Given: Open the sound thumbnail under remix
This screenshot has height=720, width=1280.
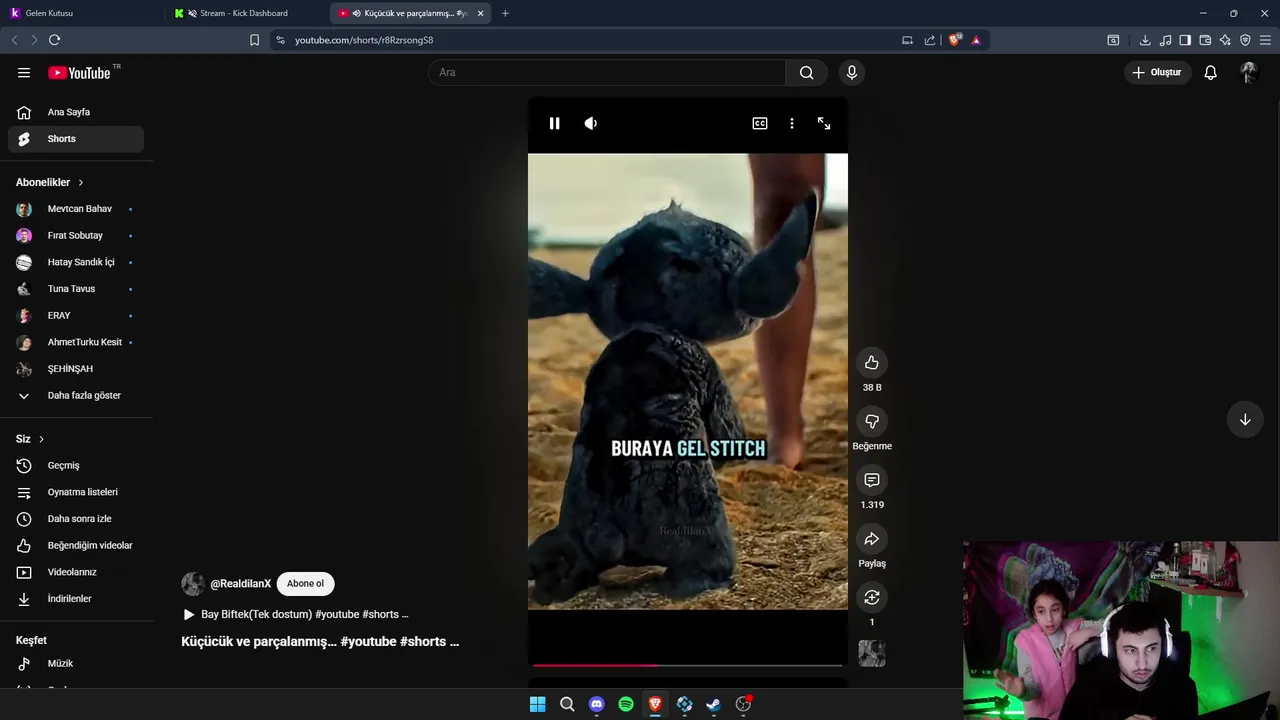Looking at the screenshot, I should coord(872,653).
